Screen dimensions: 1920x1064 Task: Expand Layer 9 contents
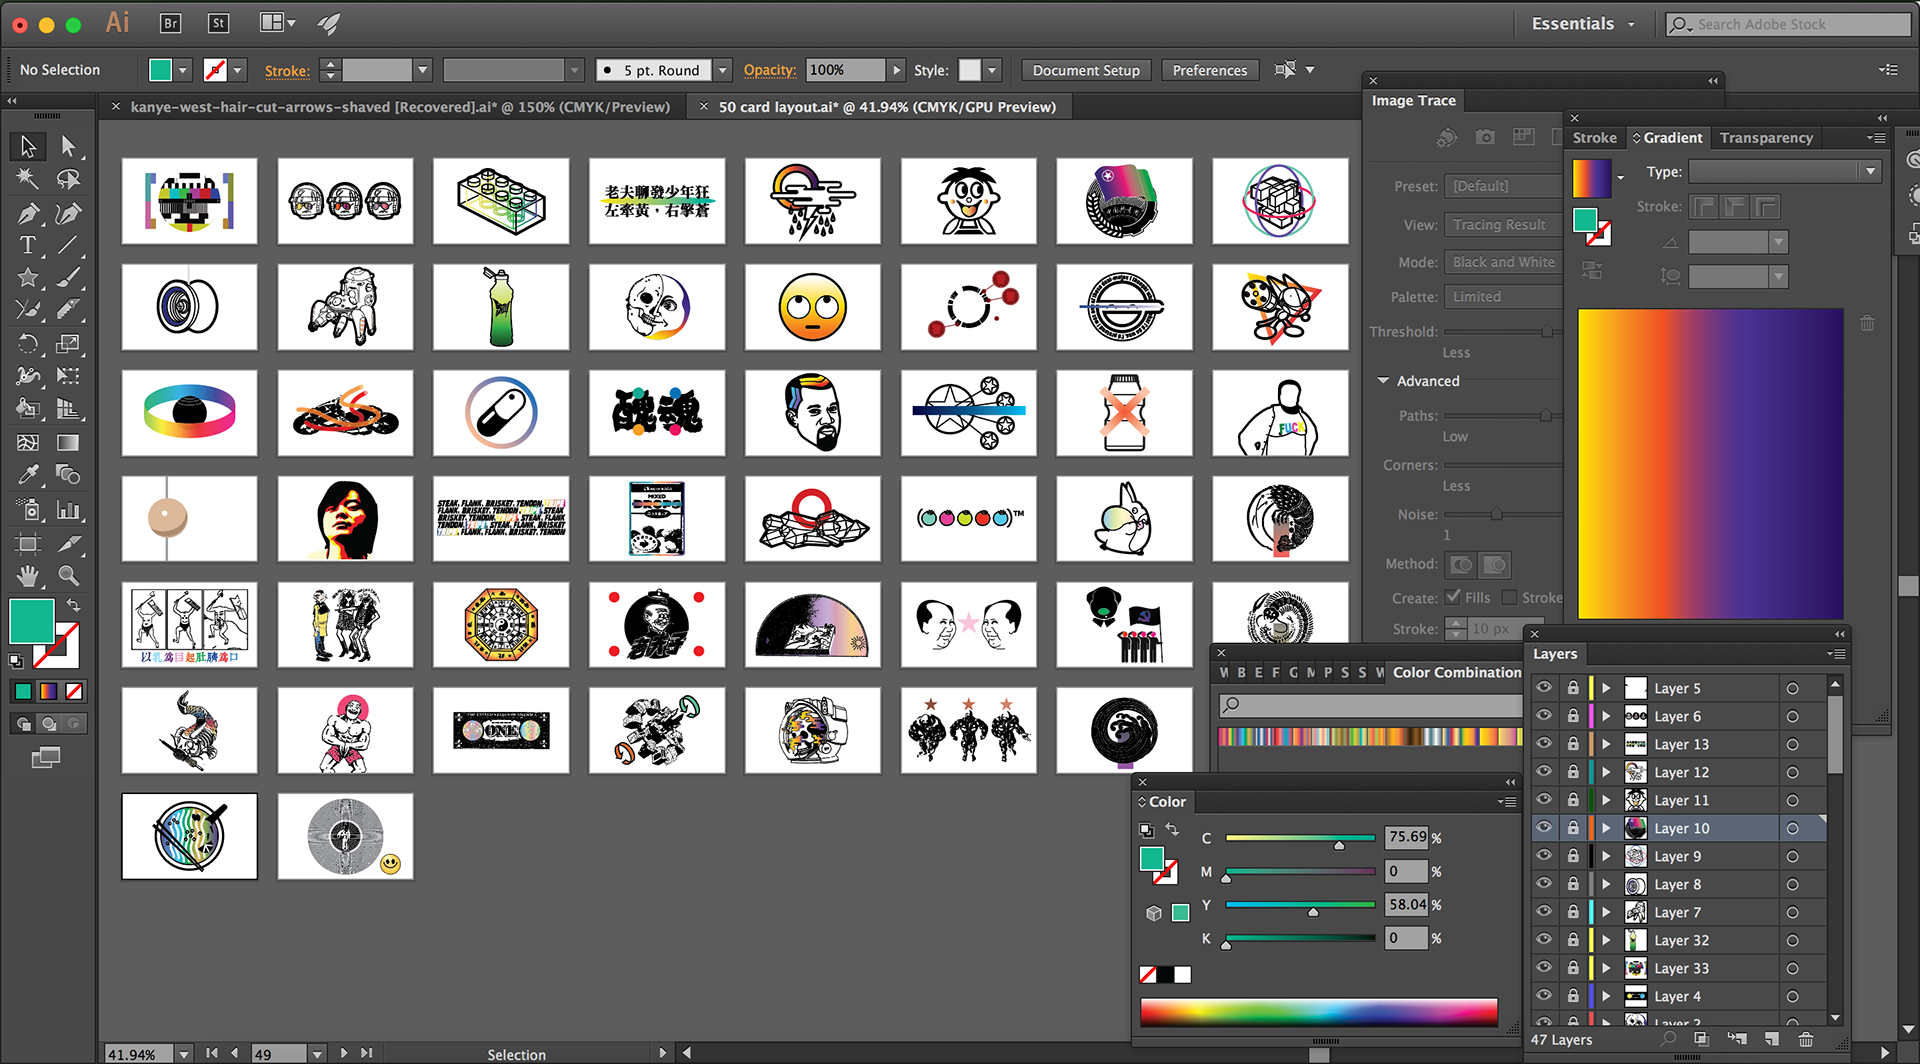click(x=1607, y=856)
